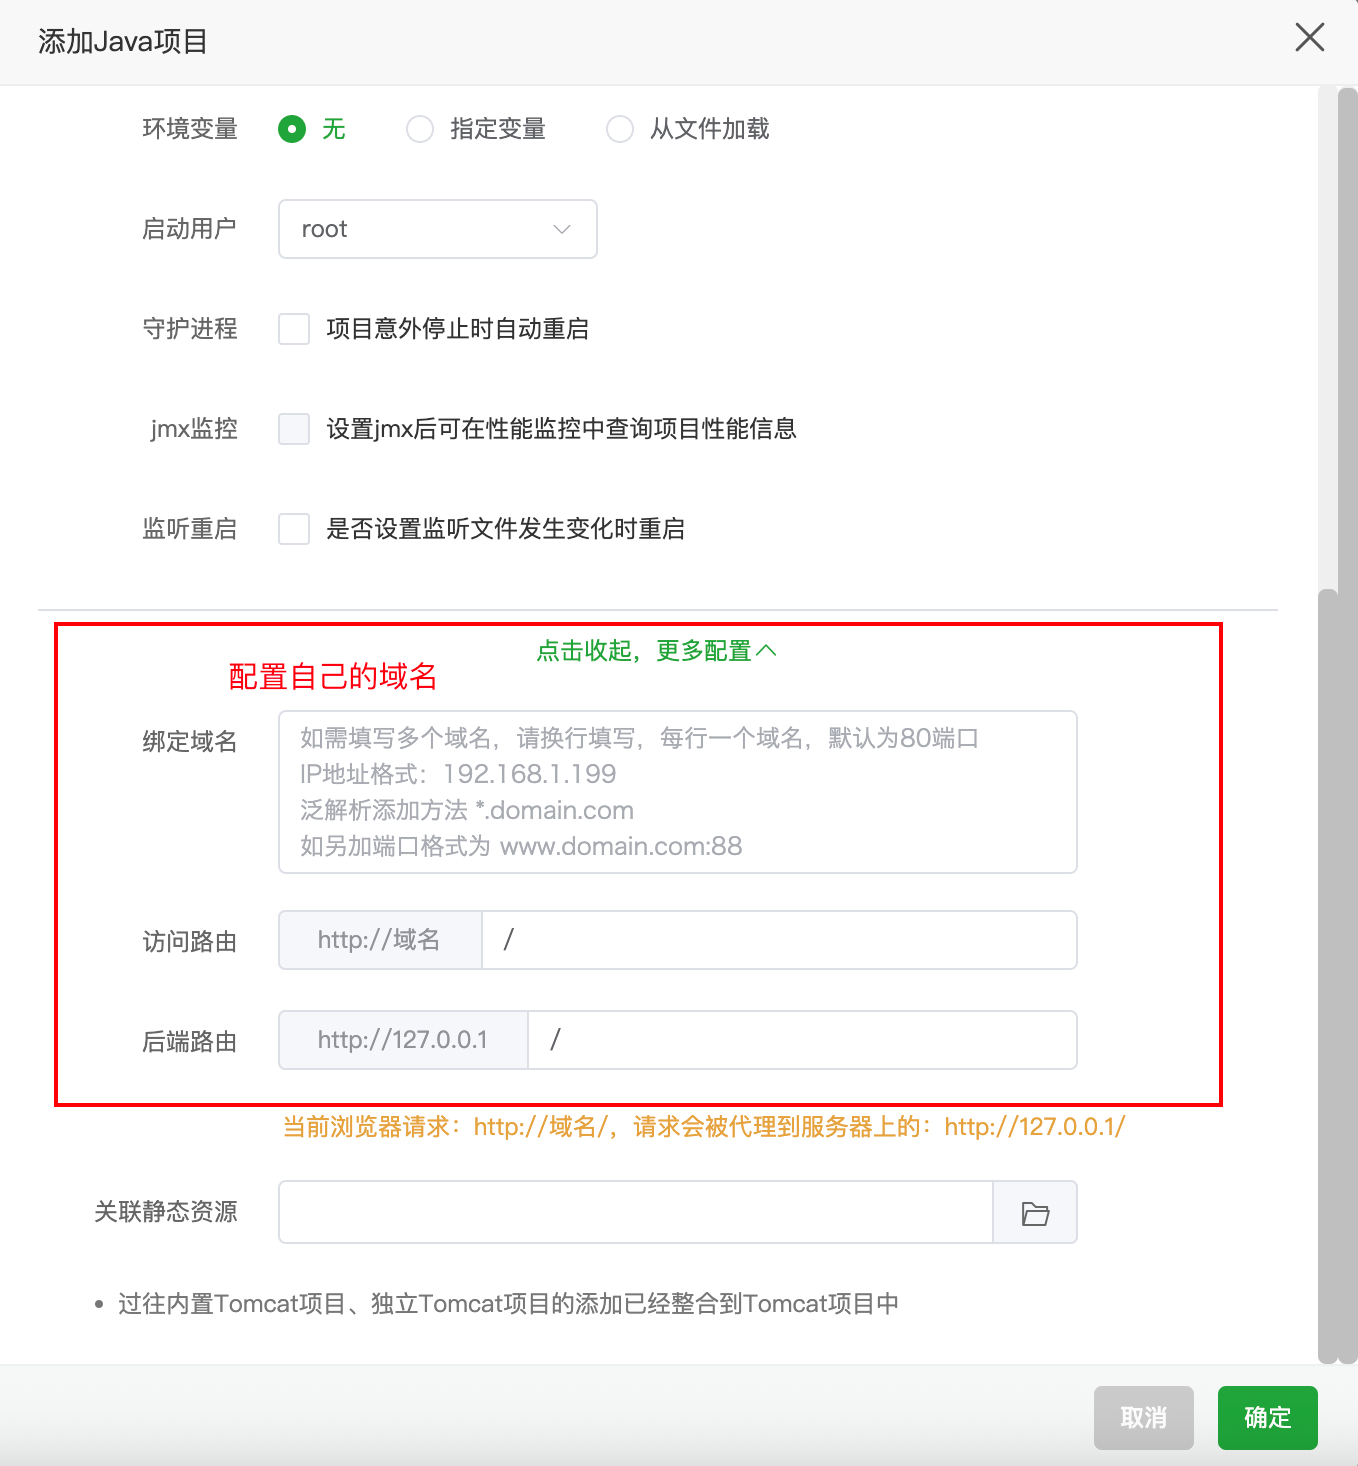Click the 访问路由 path input

pos(780,940)
